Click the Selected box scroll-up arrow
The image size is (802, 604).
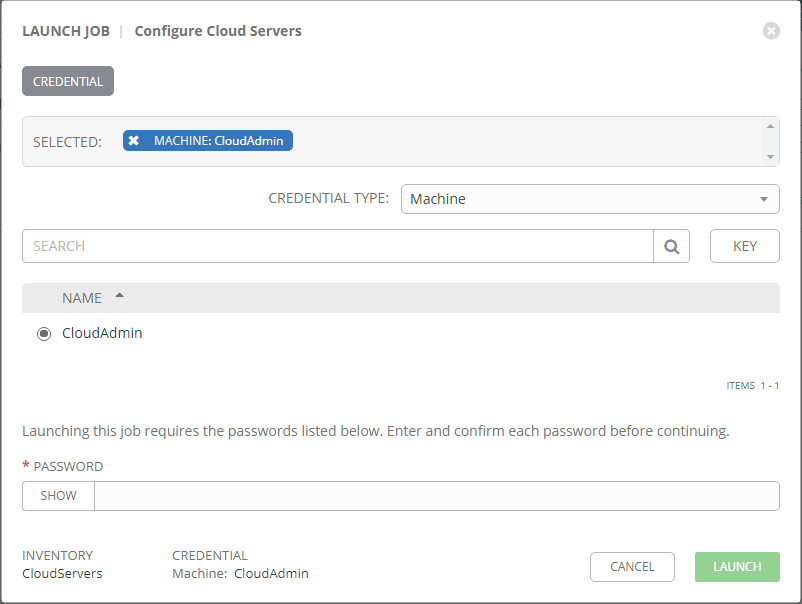pyautogui.click(x=770, y=126)
